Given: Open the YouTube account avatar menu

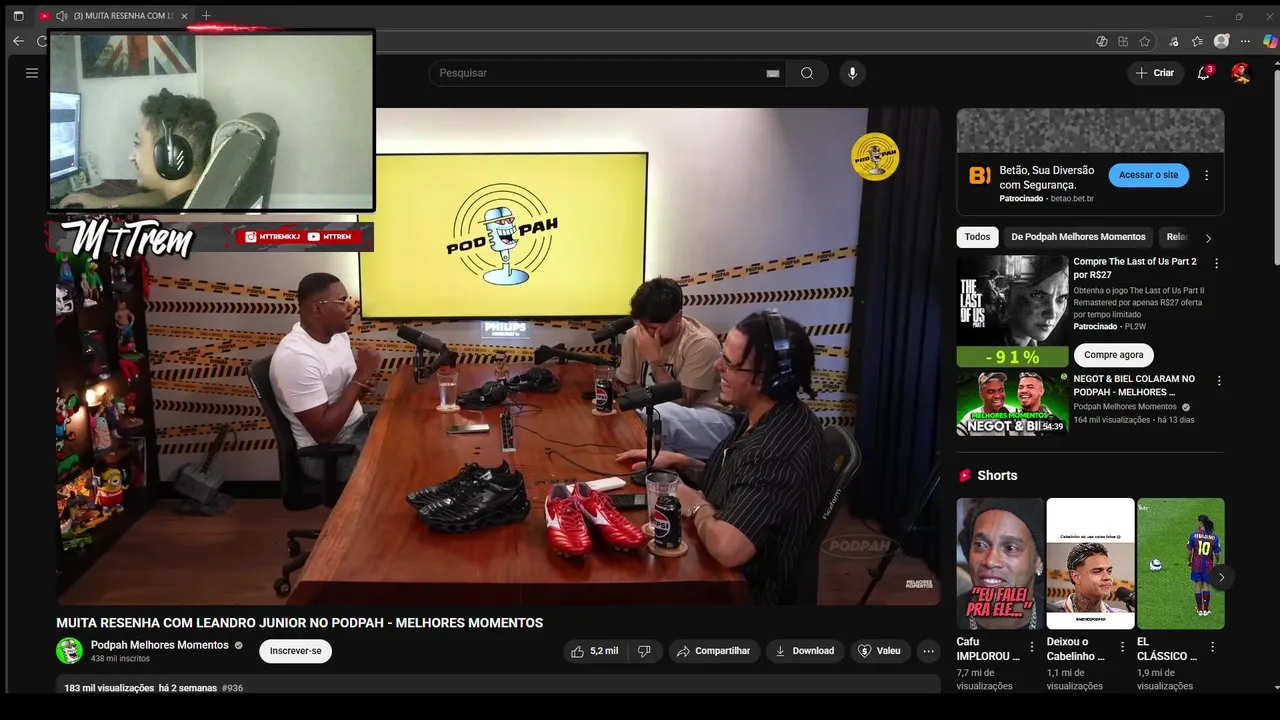Looking at the screenshot, I should tap(1241, 73).
